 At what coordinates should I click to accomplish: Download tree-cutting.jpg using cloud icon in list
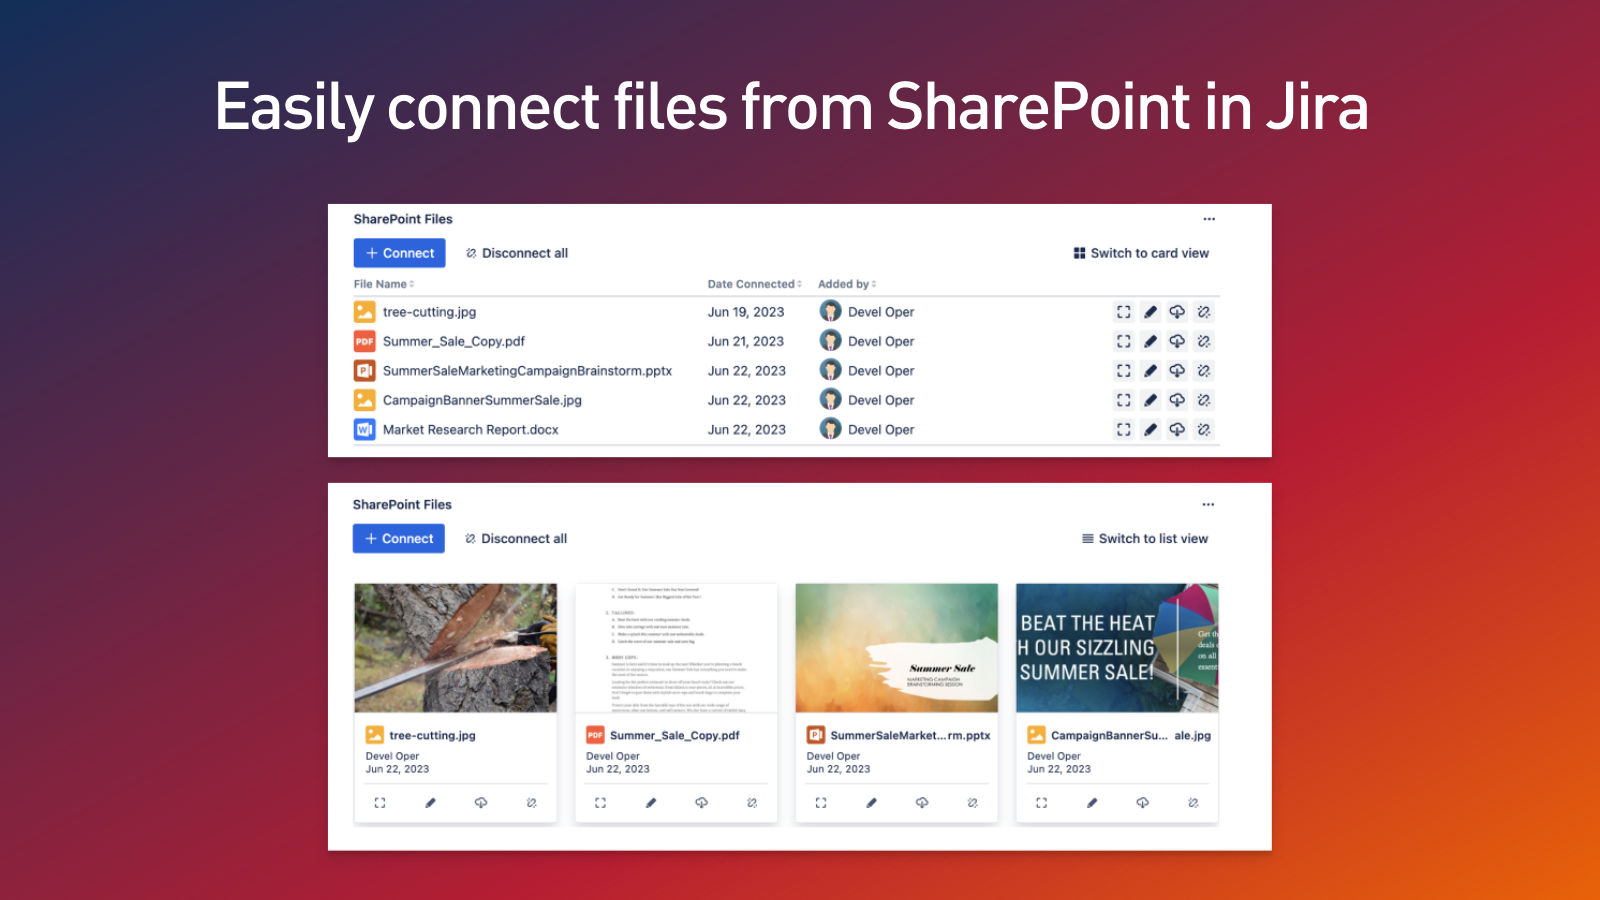pos(1177,312)
